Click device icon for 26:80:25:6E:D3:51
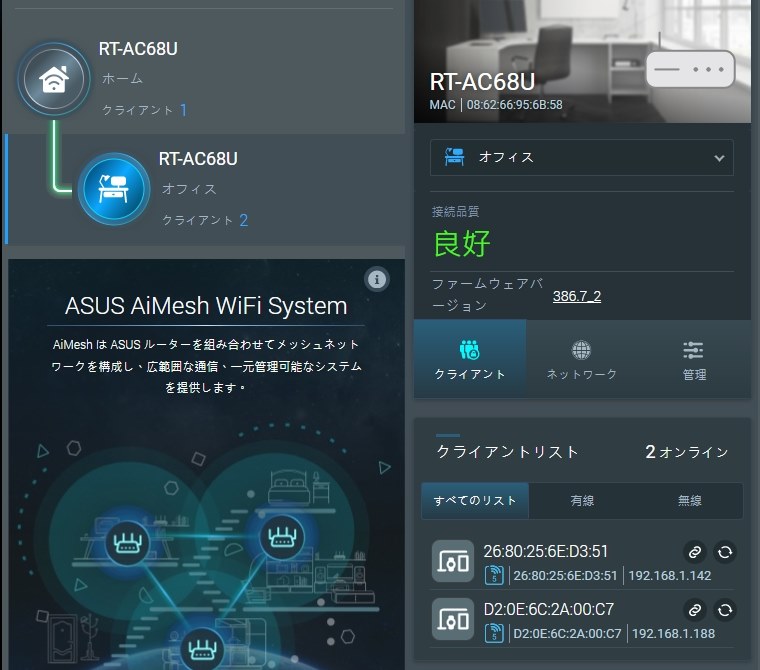This screenshot has height=670, width=760. point(453,561)
